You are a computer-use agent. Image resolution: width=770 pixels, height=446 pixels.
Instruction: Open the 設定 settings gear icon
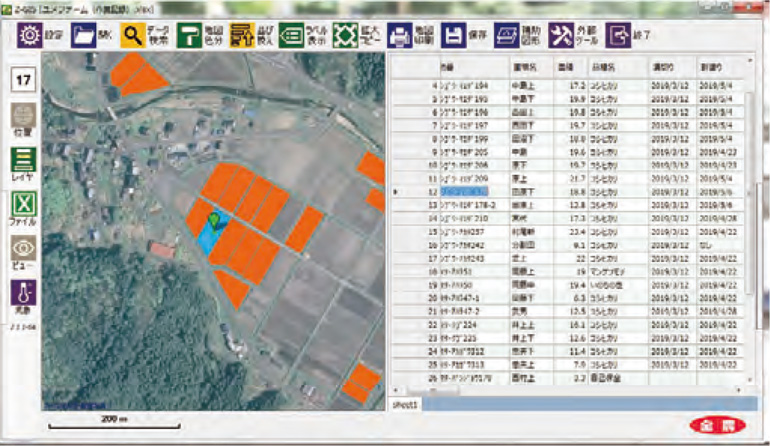[29, 35]
